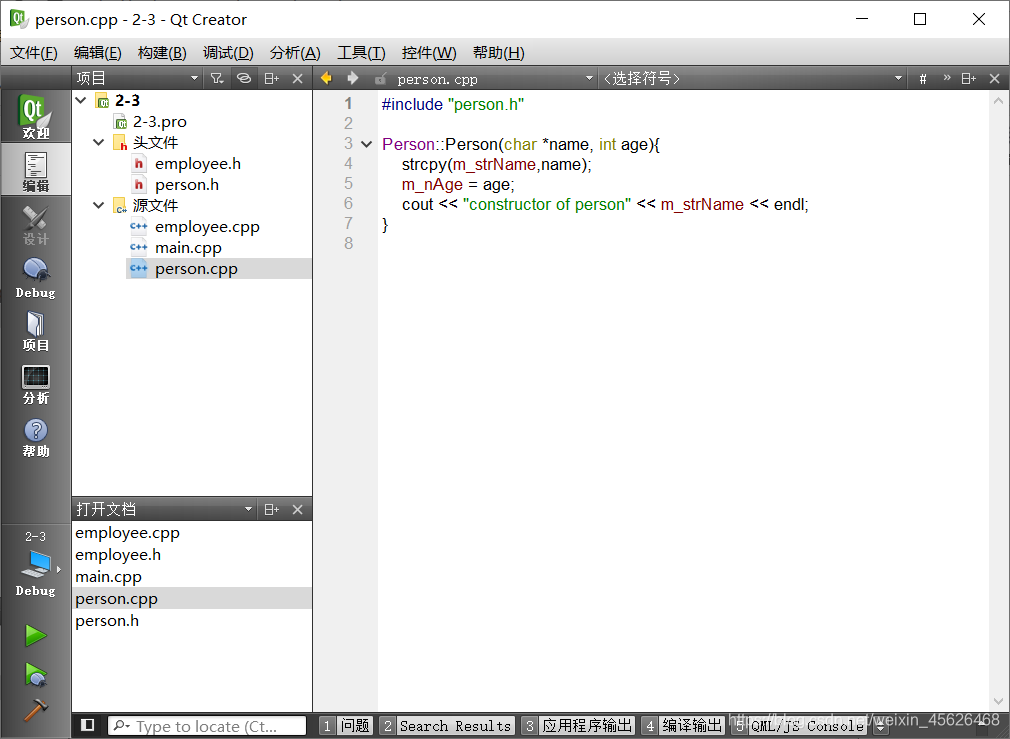Open the Projects mode in sidebar
The image size is (1010, 739).
(35, 331)
